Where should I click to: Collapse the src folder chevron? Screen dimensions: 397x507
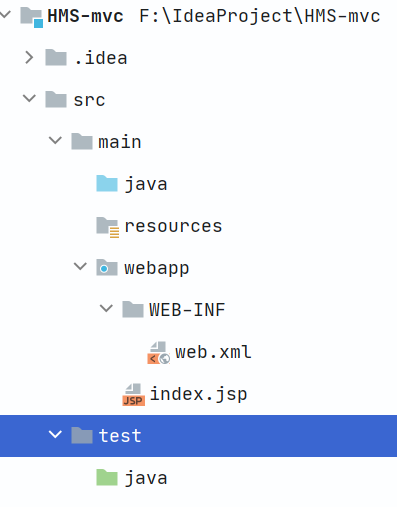pos(29,98)
